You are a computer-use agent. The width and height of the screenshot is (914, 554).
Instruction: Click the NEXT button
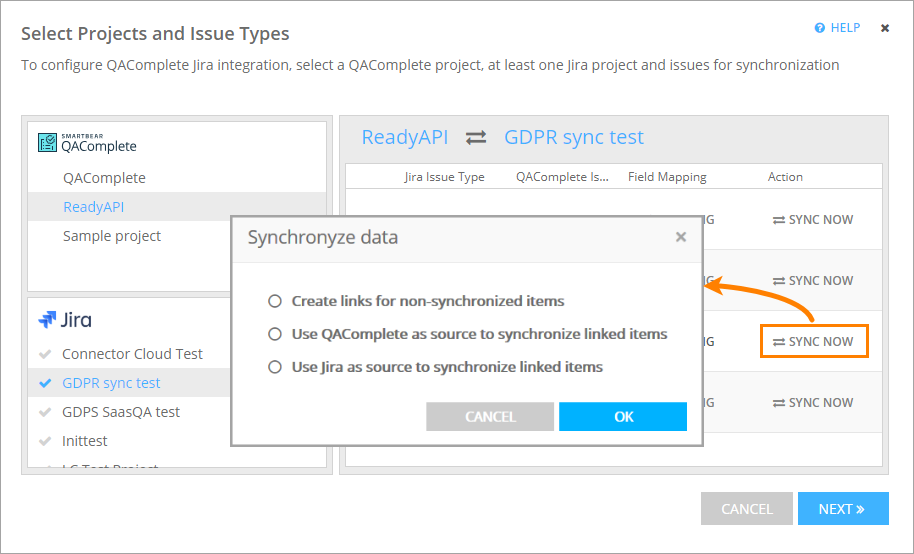click(x=843, y=509)
